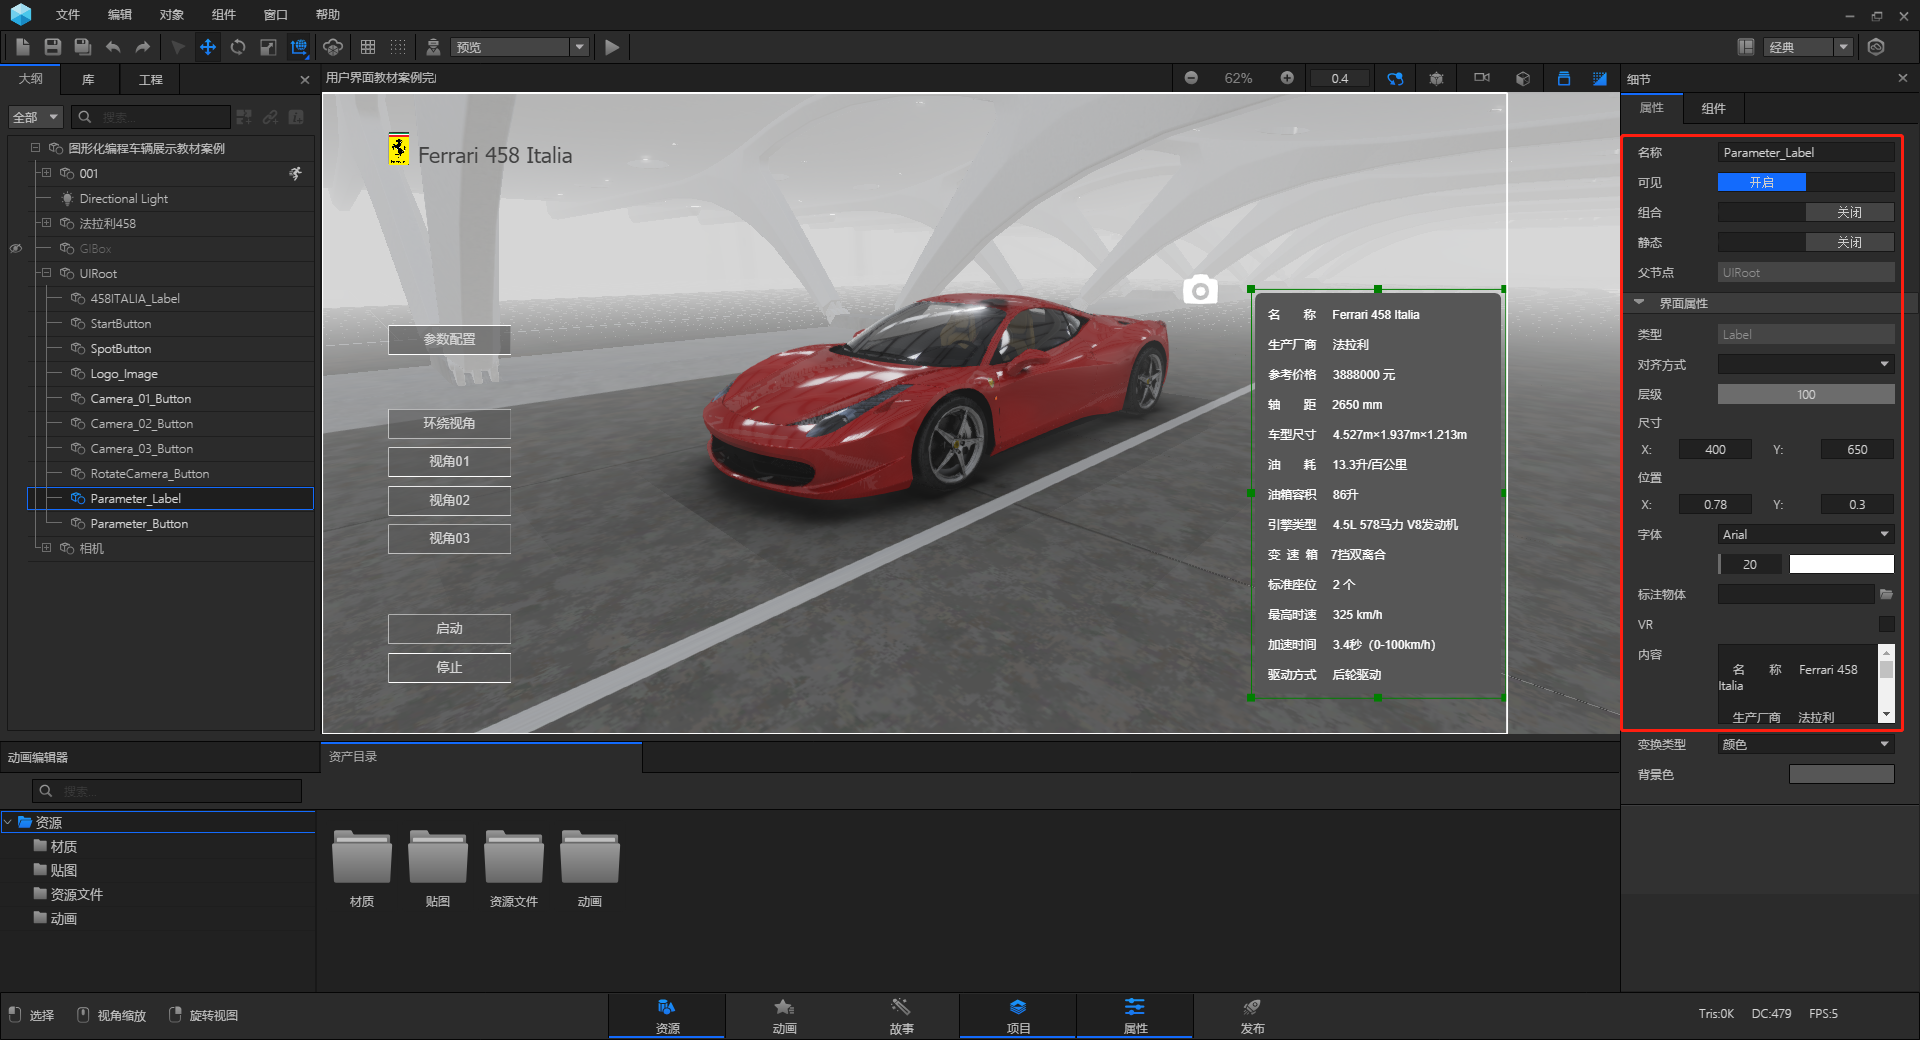The height and width of the screenshot is (1040, 1920).
Task: Open the 变换类型 颜色 dropdown
Action: coord(1806,744)
